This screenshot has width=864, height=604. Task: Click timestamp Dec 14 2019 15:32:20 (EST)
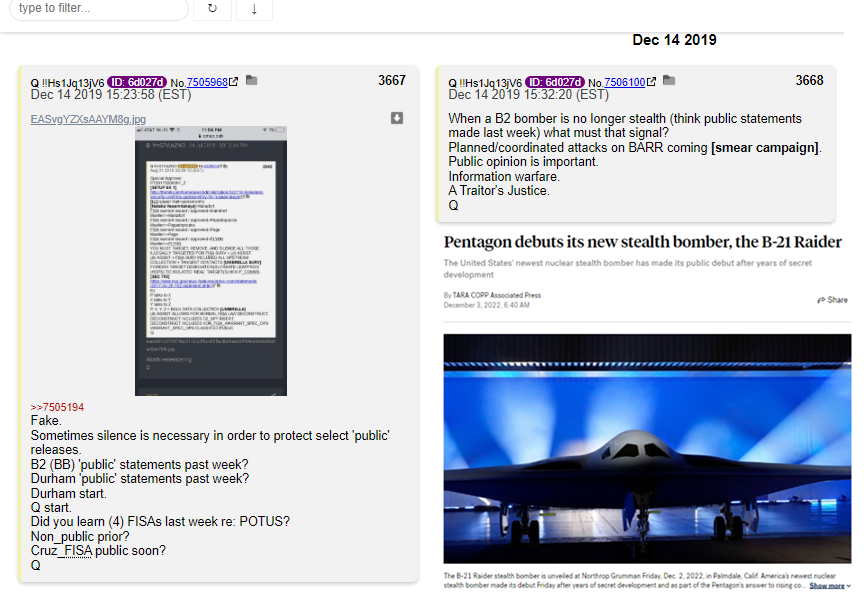coord(528,95)
